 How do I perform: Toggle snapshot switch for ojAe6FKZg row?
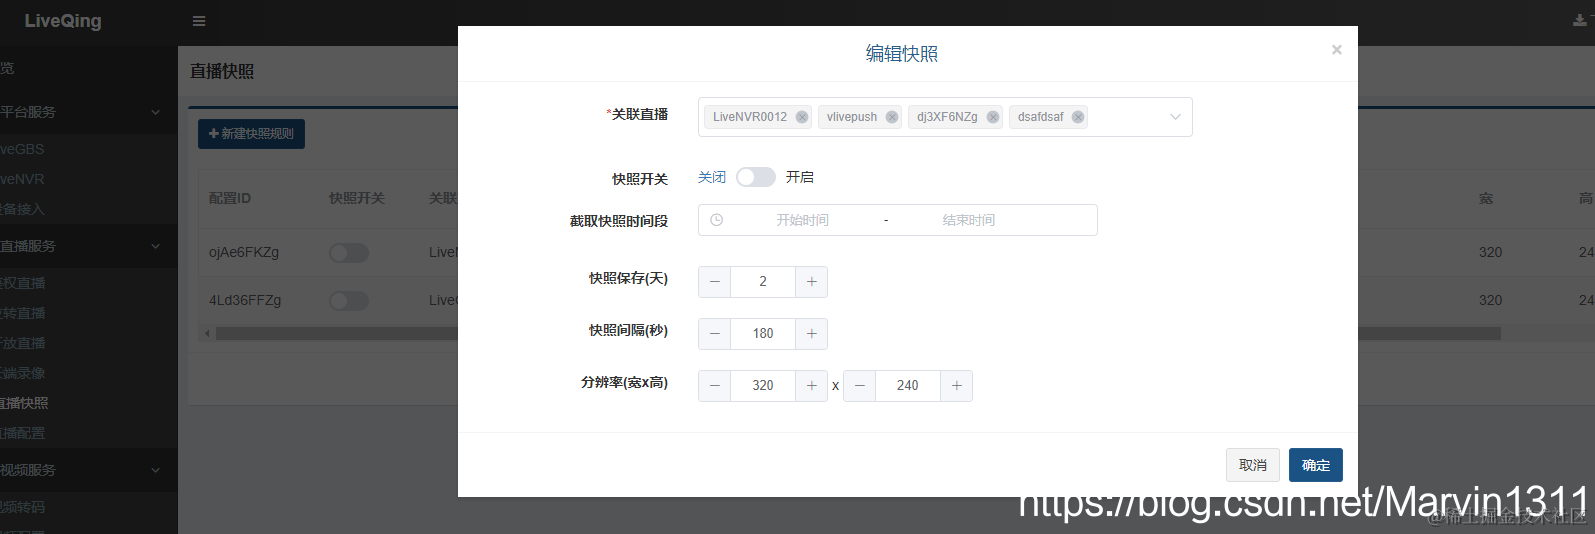349,253
